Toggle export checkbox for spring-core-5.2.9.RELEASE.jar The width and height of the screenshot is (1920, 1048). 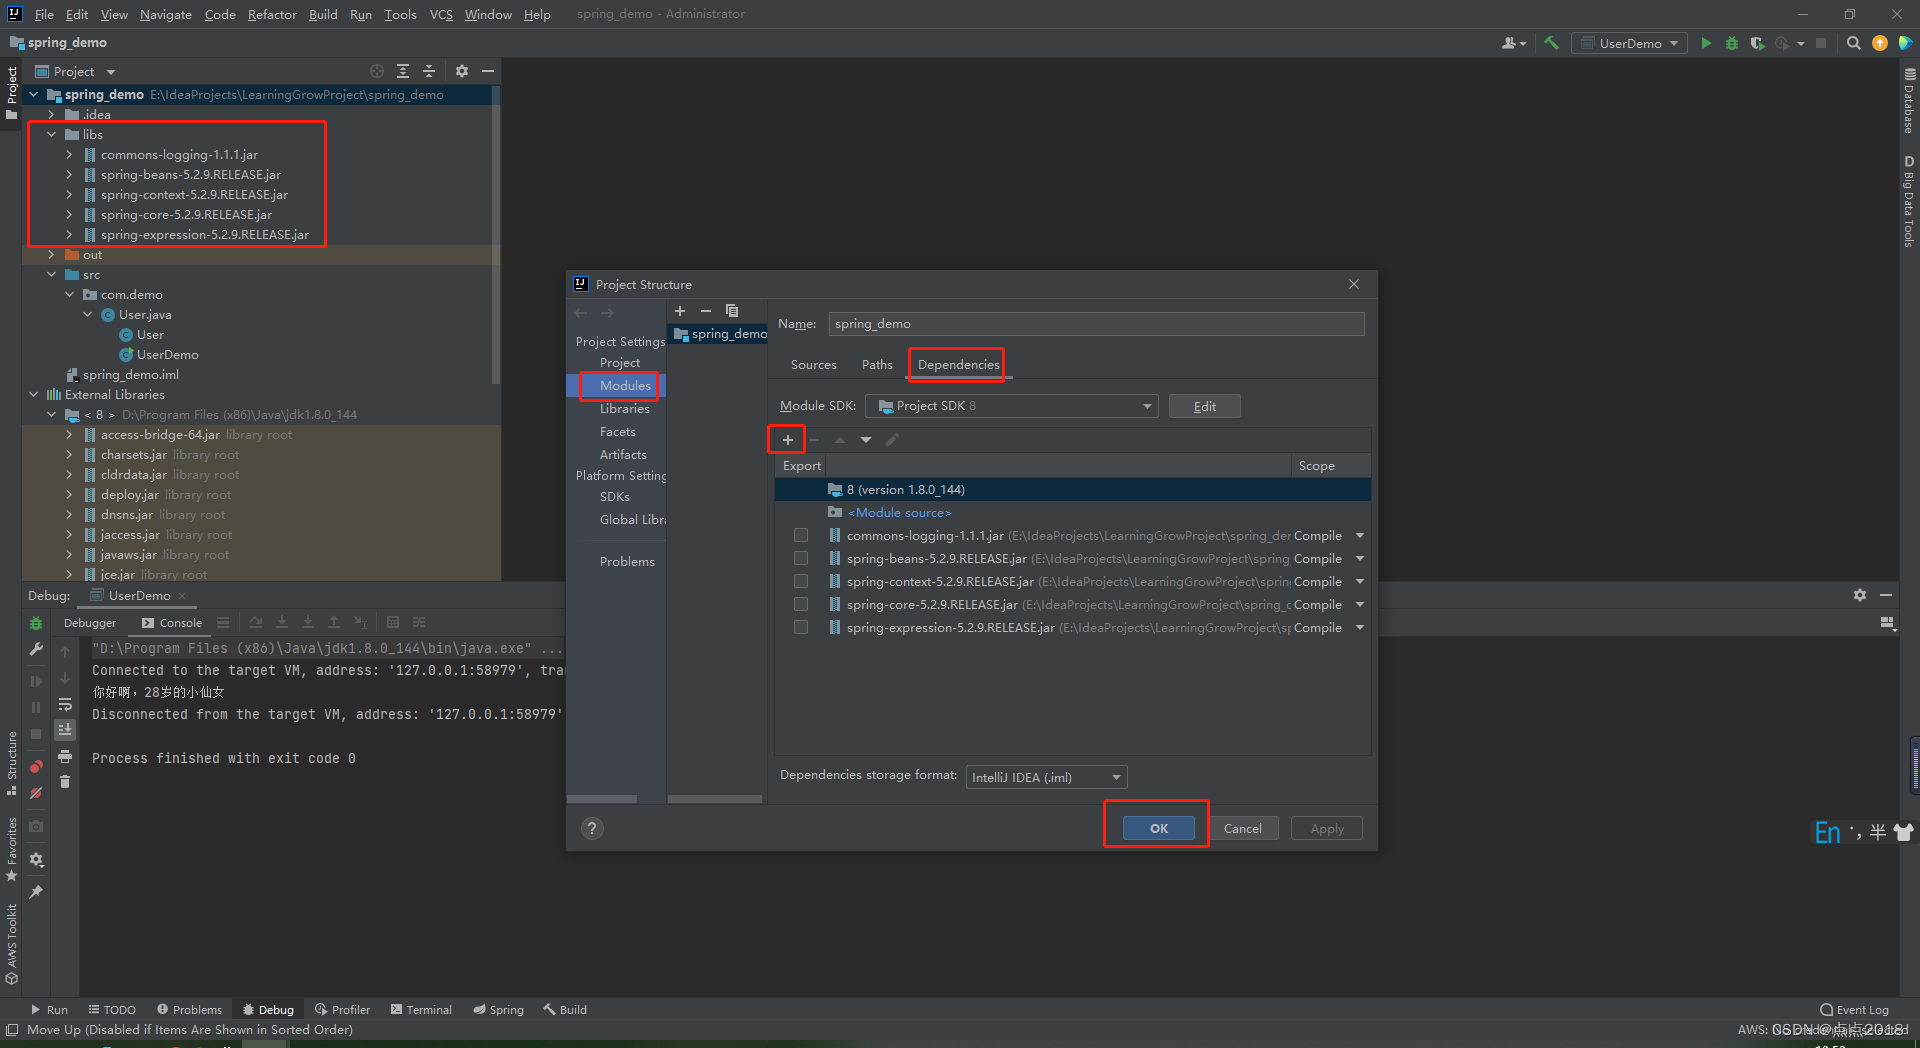point(801,605)
